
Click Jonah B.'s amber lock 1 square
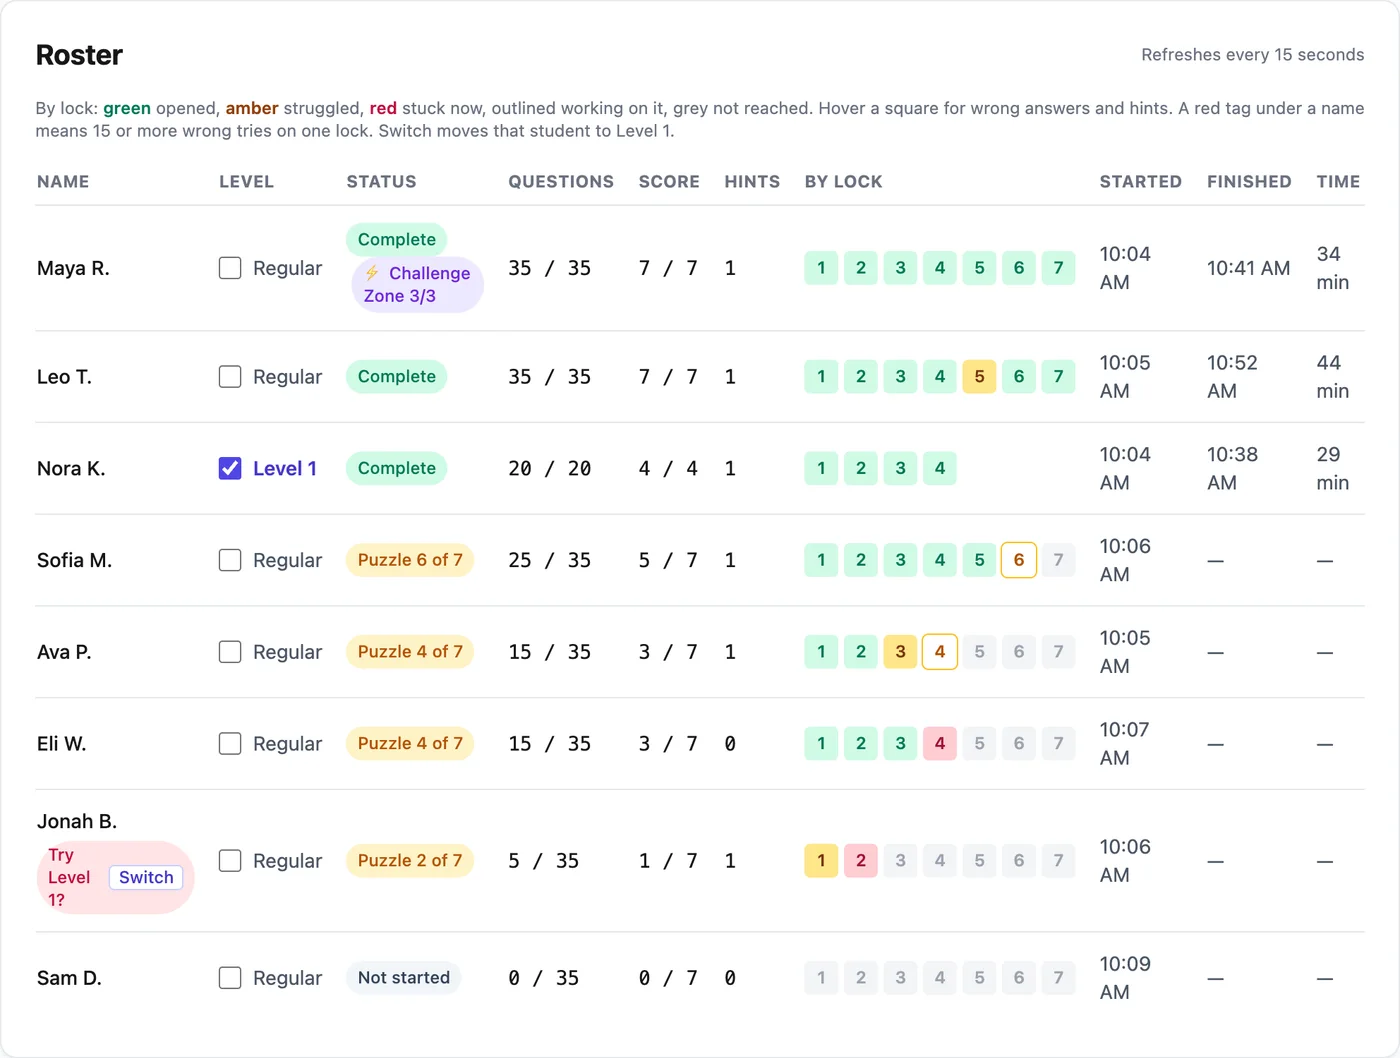(821, 861)
